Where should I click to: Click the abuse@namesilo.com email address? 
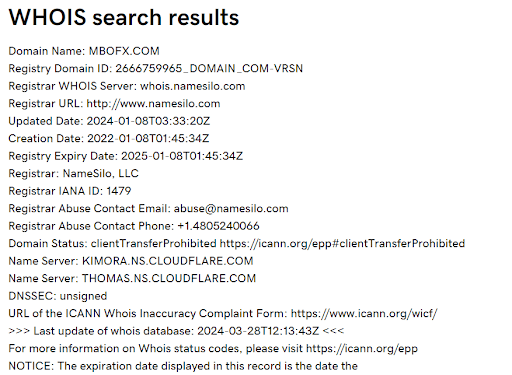pyautogui.click(x=231, y=209)
